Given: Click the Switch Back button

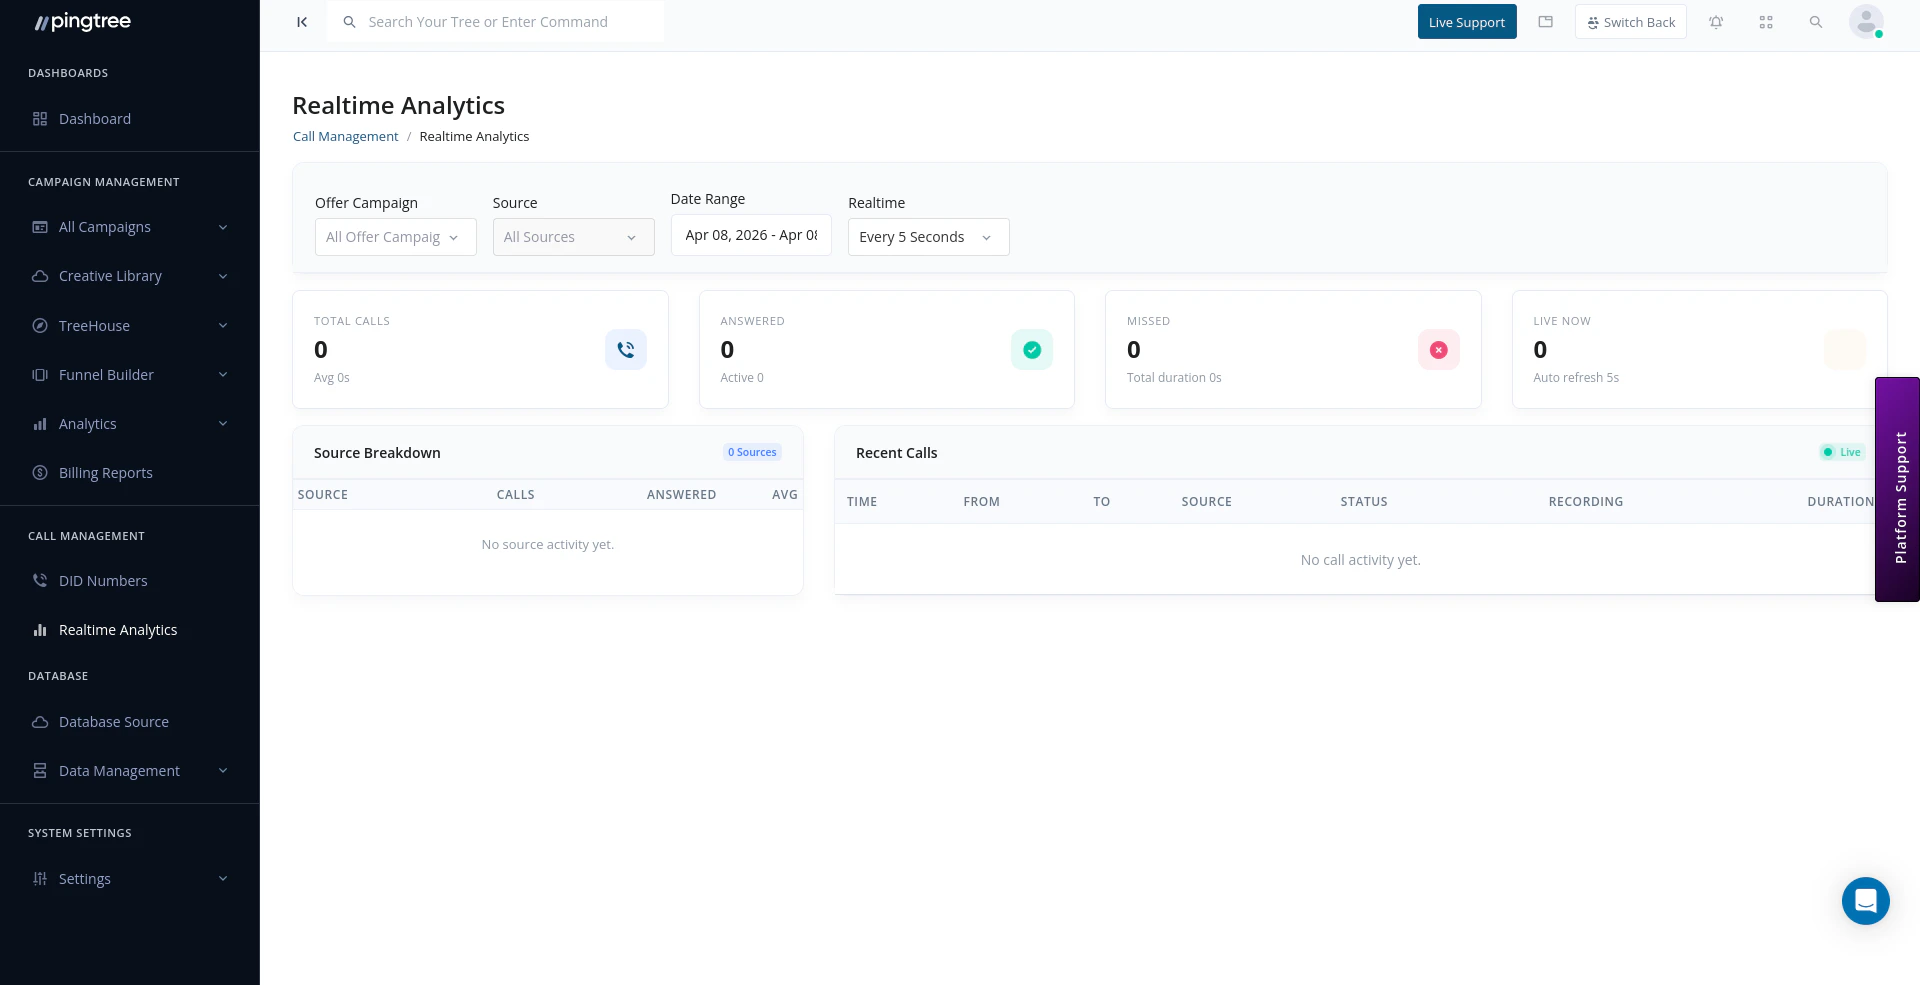Looking at the screenshot, I should pyautogui.click(x=1630, y=21).
